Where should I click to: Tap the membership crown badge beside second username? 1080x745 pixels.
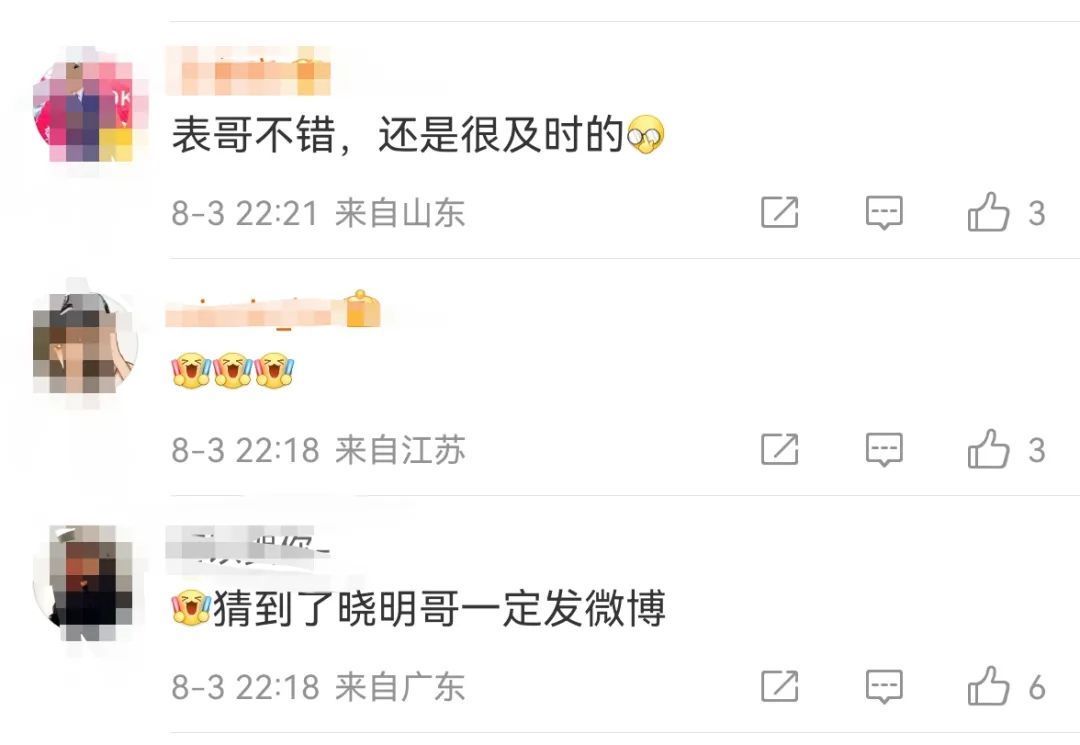(363, 309)
